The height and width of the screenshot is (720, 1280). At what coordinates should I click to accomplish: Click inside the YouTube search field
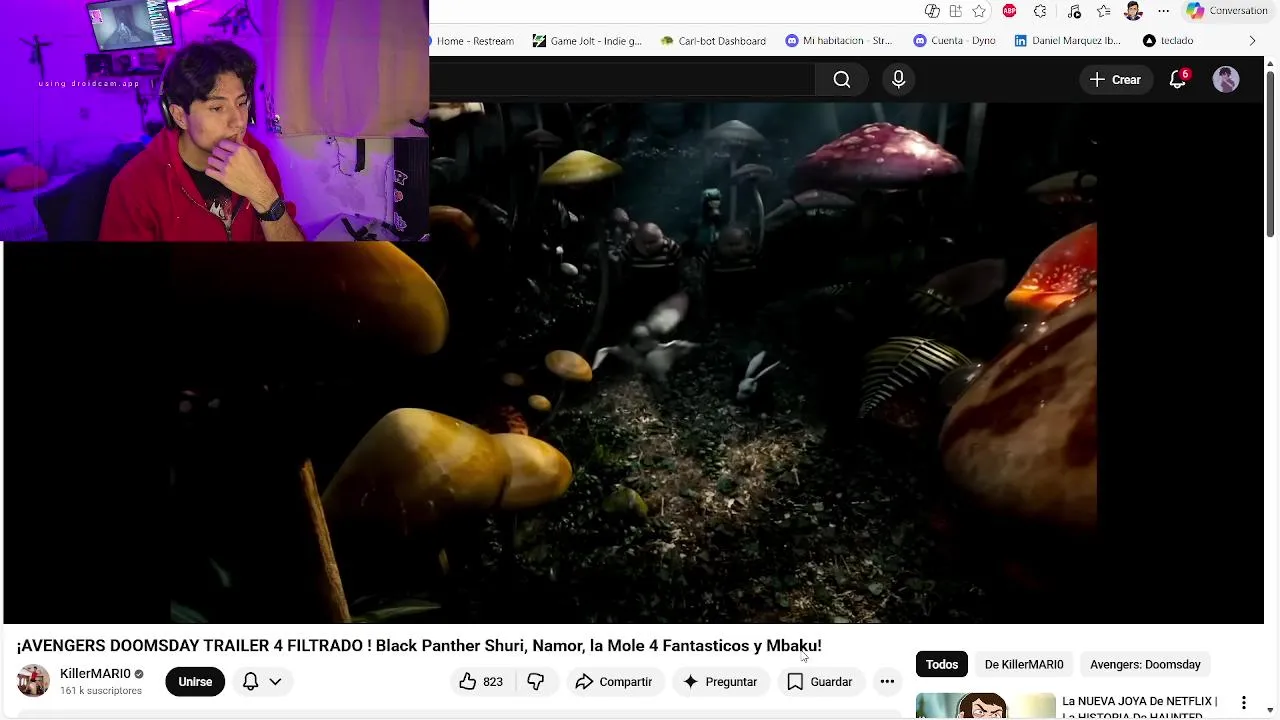coord(622,80)
